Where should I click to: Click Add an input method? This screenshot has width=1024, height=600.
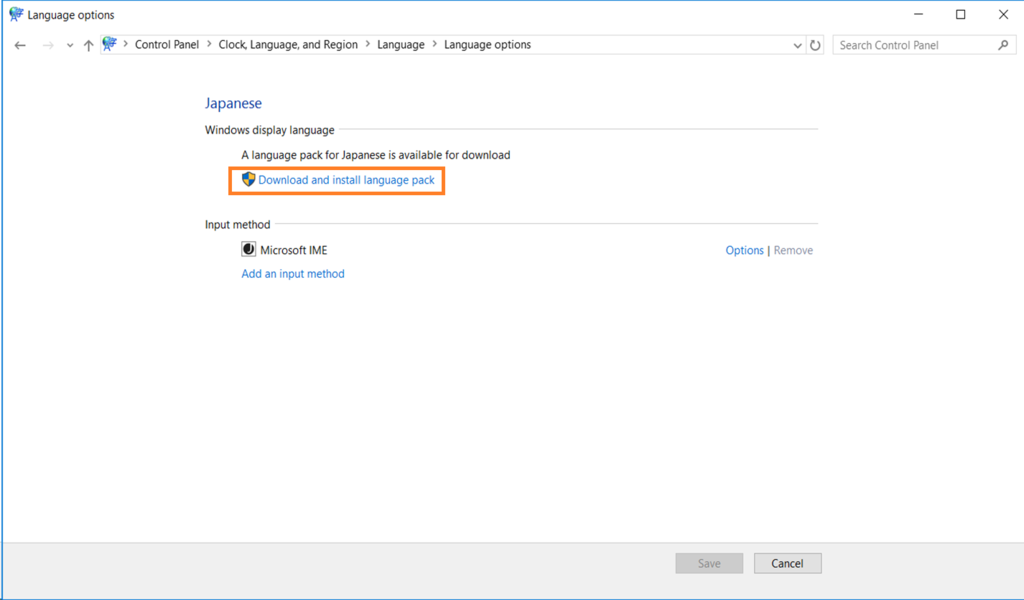click(x=293, y=274)
